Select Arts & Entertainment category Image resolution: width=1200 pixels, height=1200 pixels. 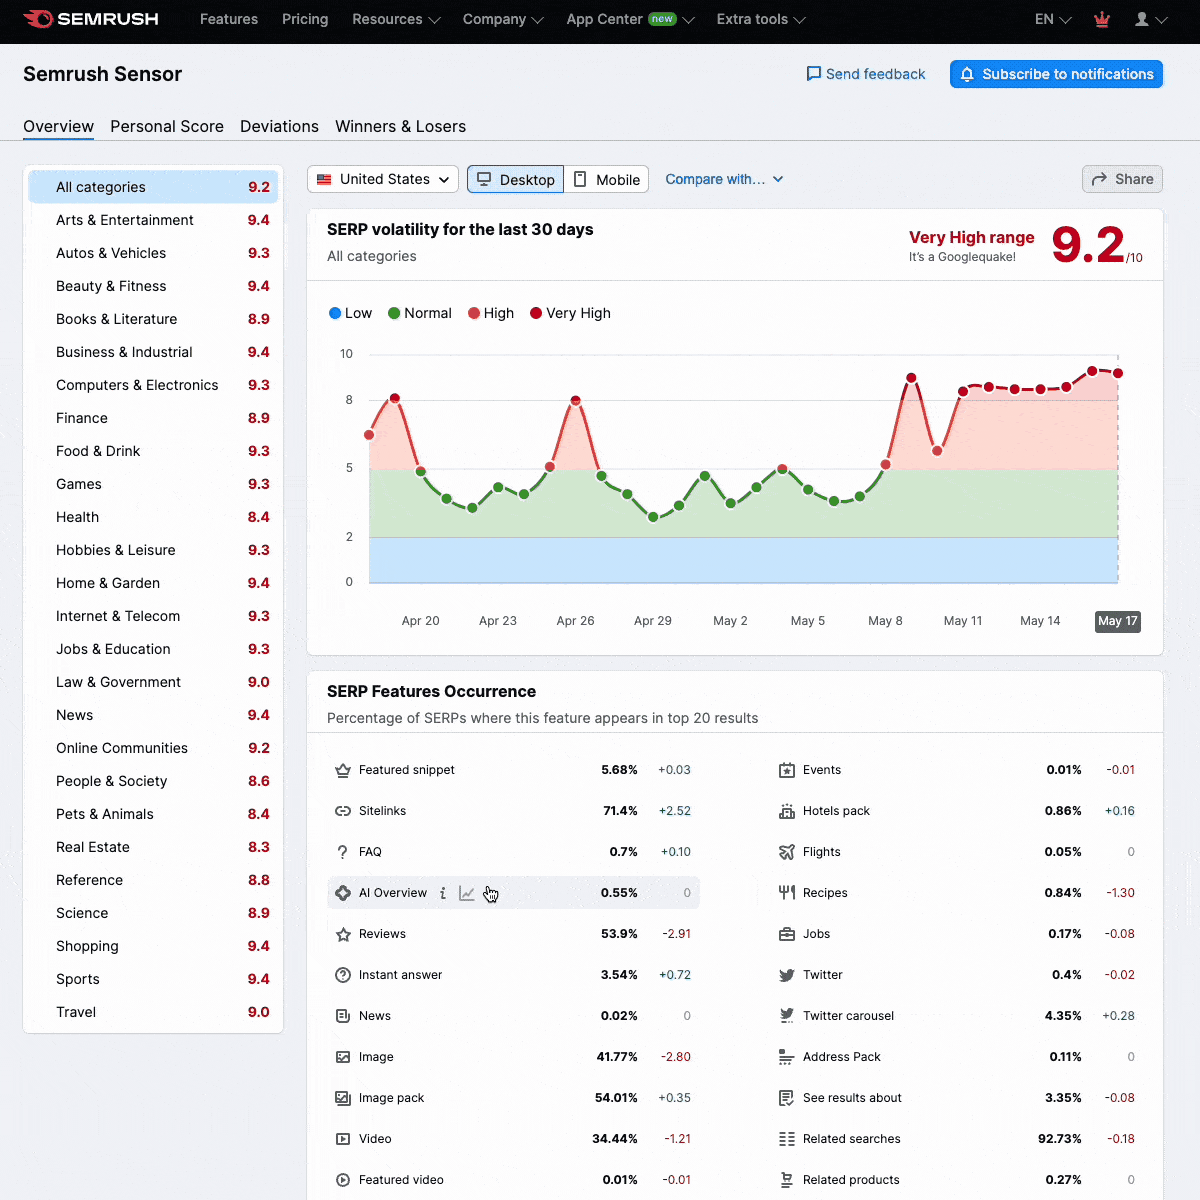153,220
